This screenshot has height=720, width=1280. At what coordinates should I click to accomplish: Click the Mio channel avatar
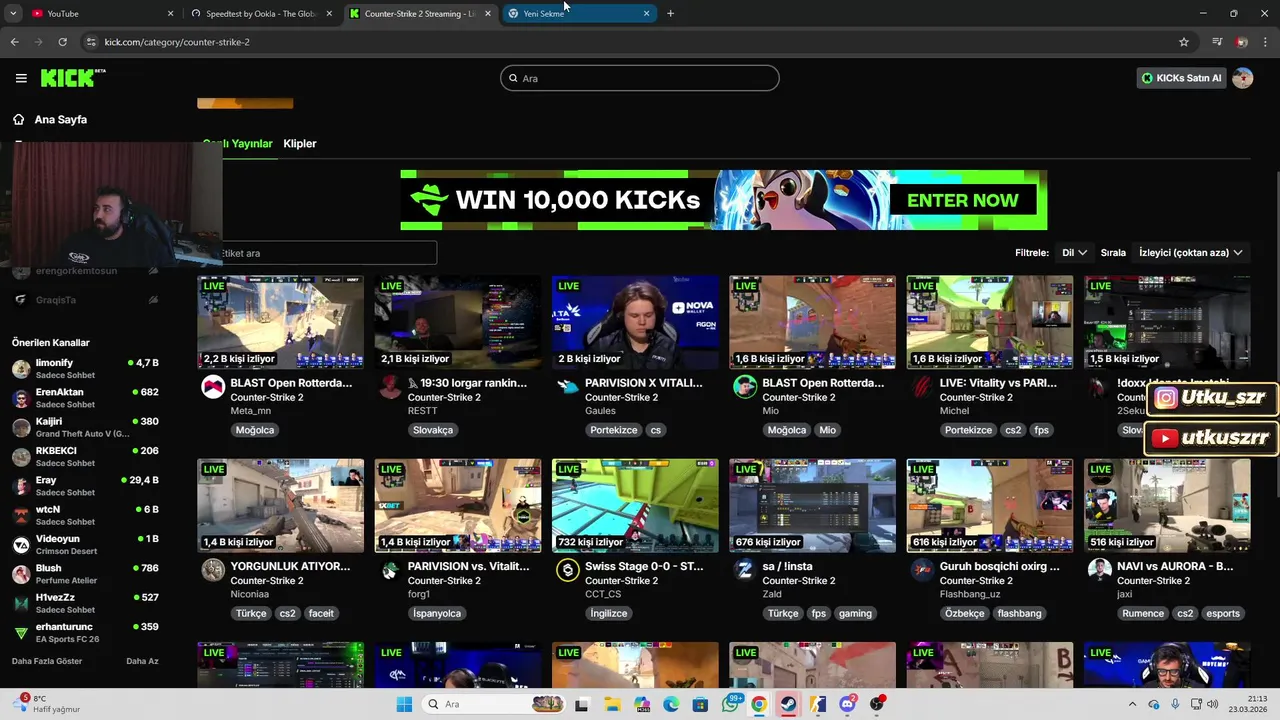pos(745,387)
